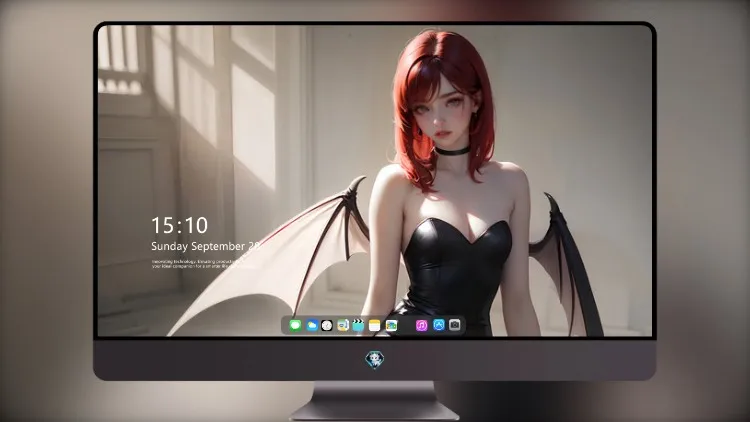Image resolution: width=750 pixels, height=422 pixels.
Task: Open the clapperboard video app in dock
Action: (358, 325)
